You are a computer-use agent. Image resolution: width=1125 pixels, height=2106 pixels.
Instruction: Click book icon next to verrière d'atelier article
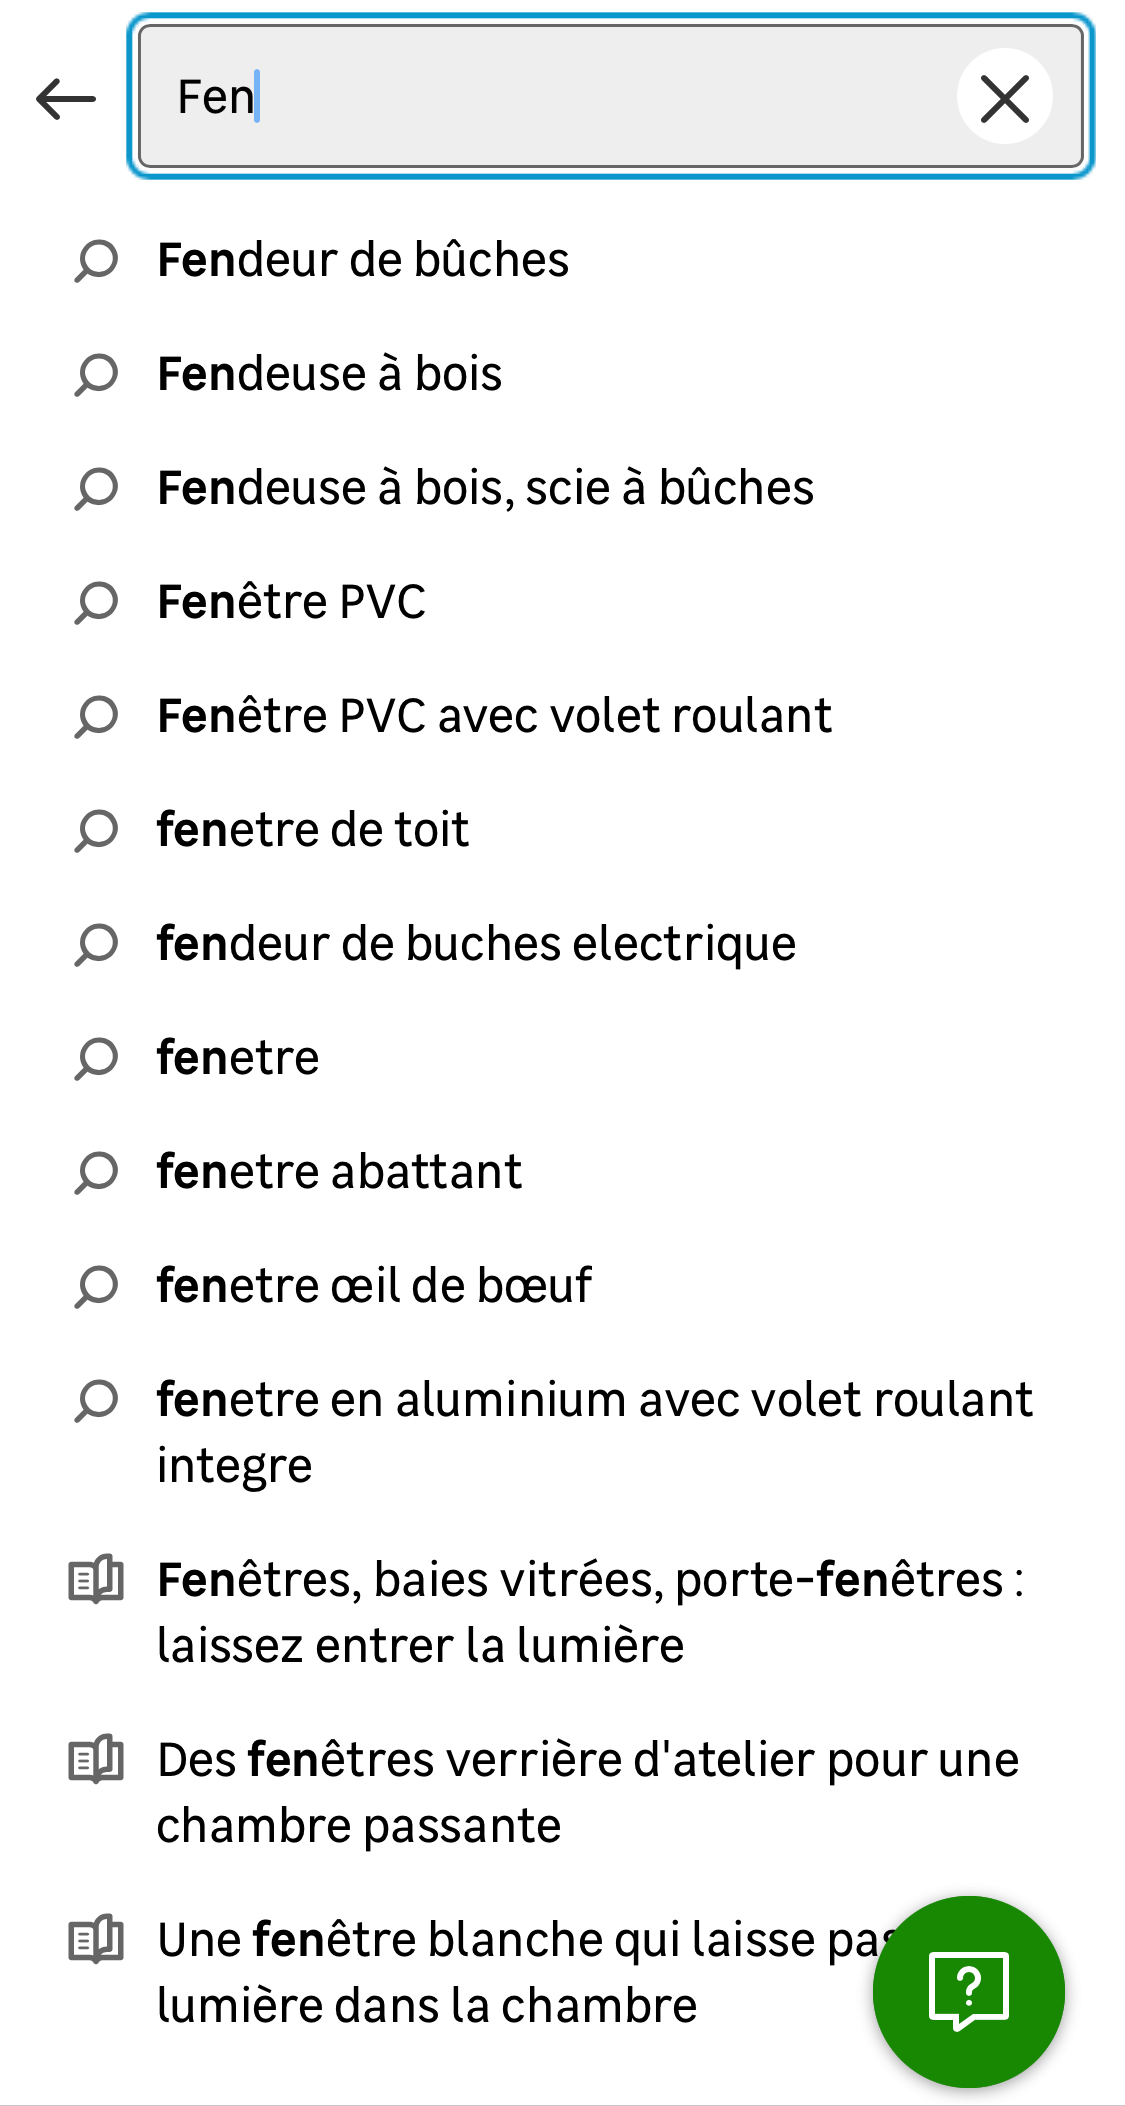pyautogui.click(x=96, y=1761)
